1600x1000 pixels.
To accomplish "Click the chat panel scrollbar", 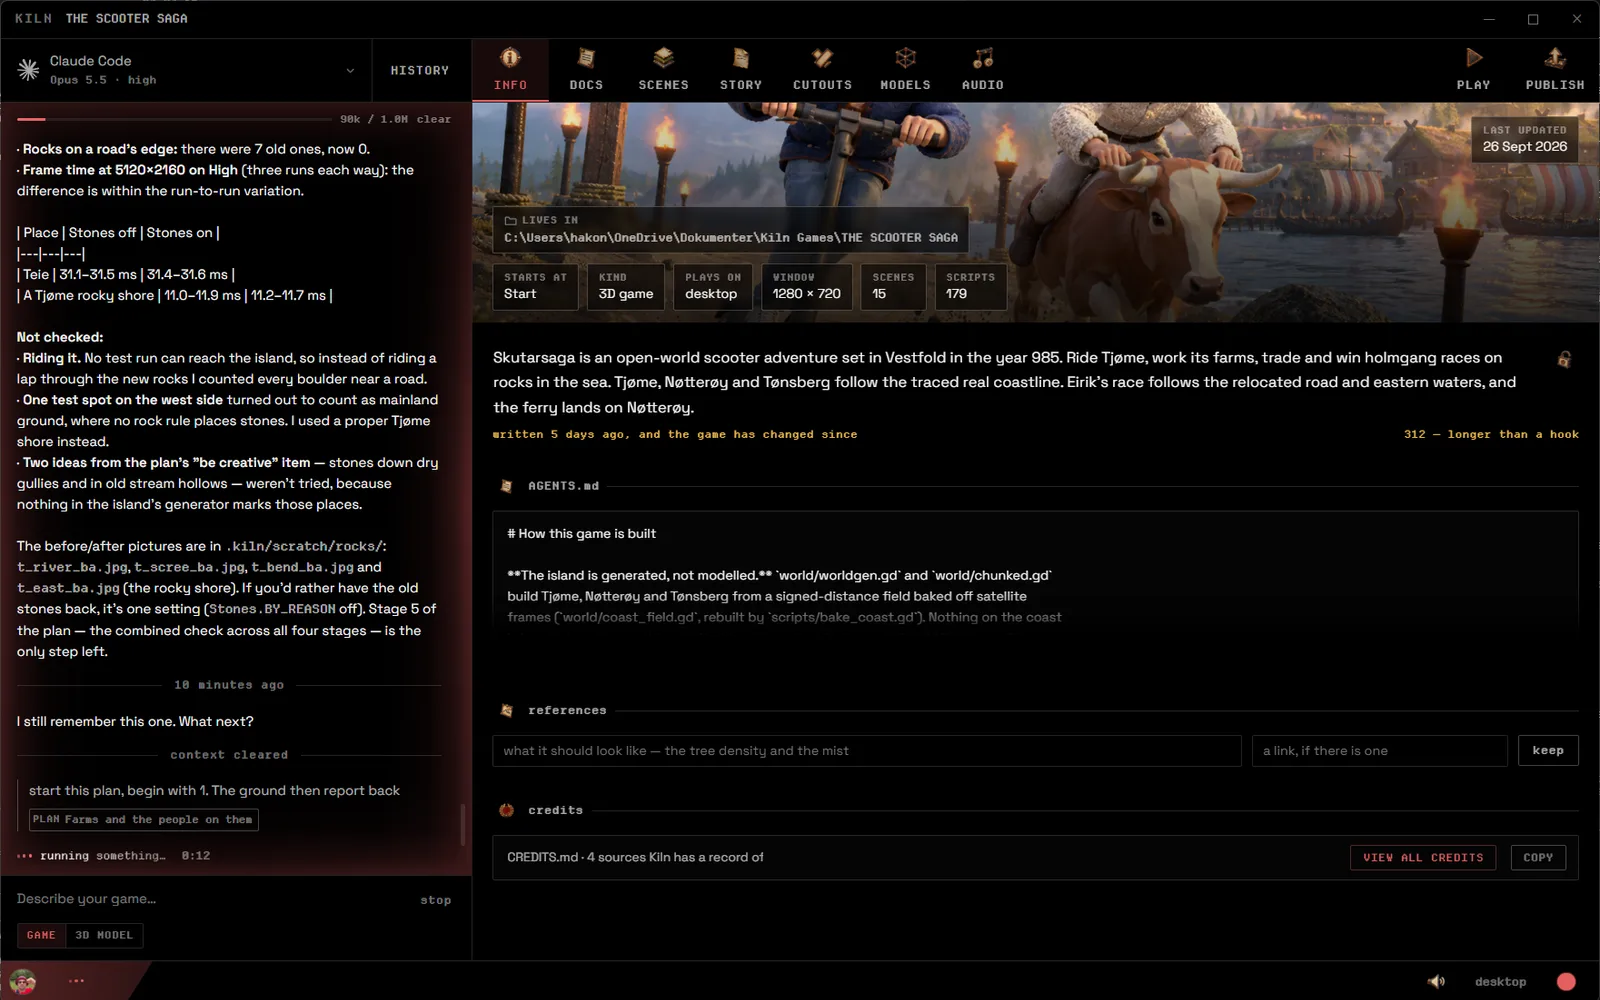I will (x=462, y=825).
